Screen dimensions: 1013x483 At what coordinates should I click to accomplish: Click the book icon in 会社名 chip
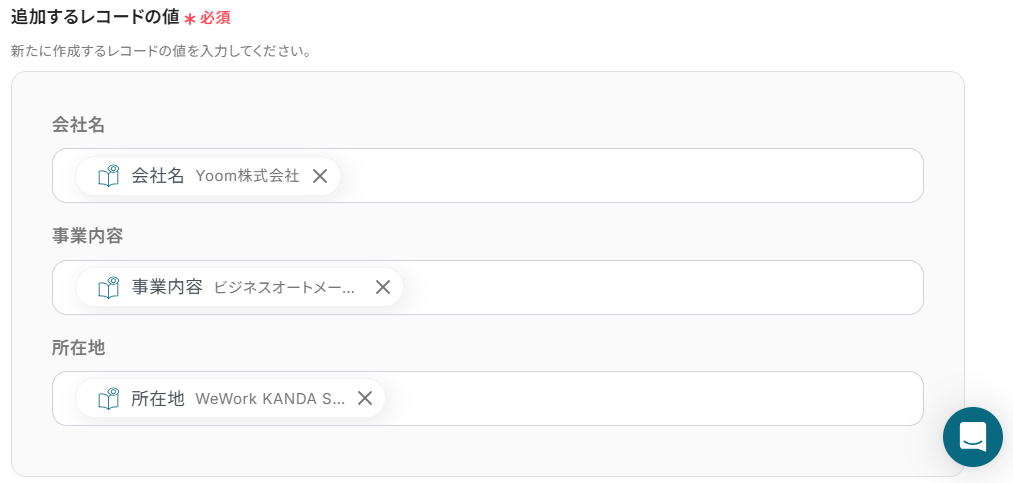pos(108,176)
